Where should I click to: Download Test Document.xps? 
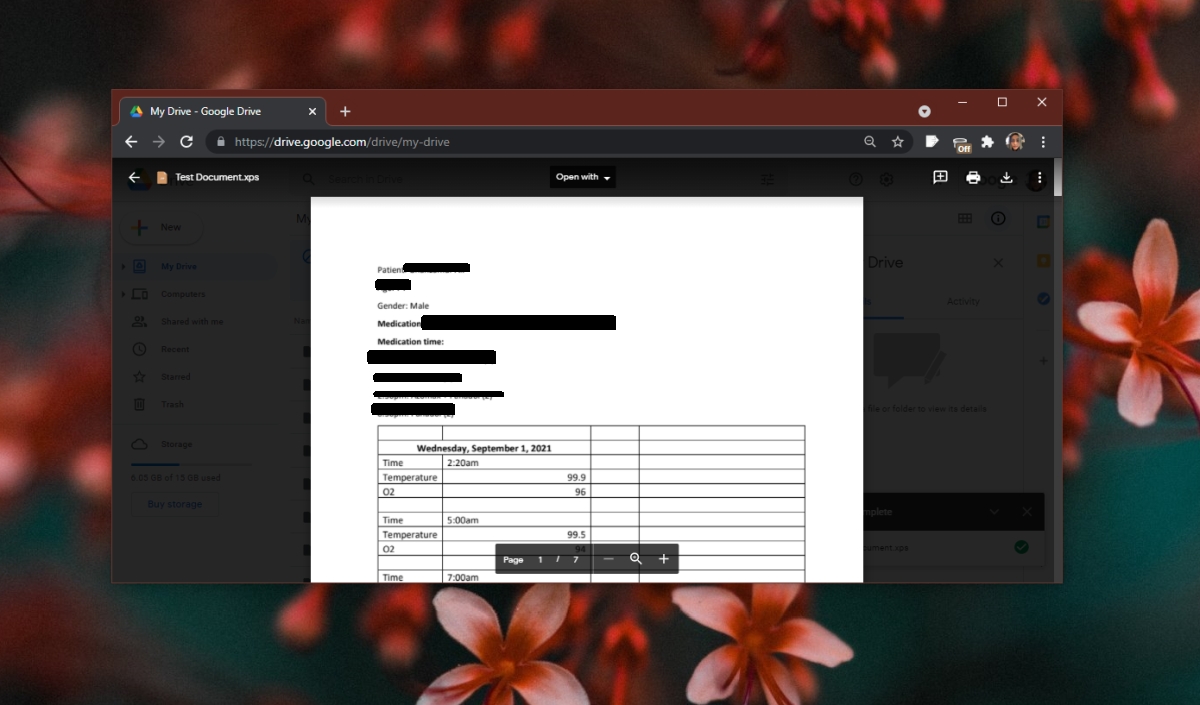tap(1006, 177)
